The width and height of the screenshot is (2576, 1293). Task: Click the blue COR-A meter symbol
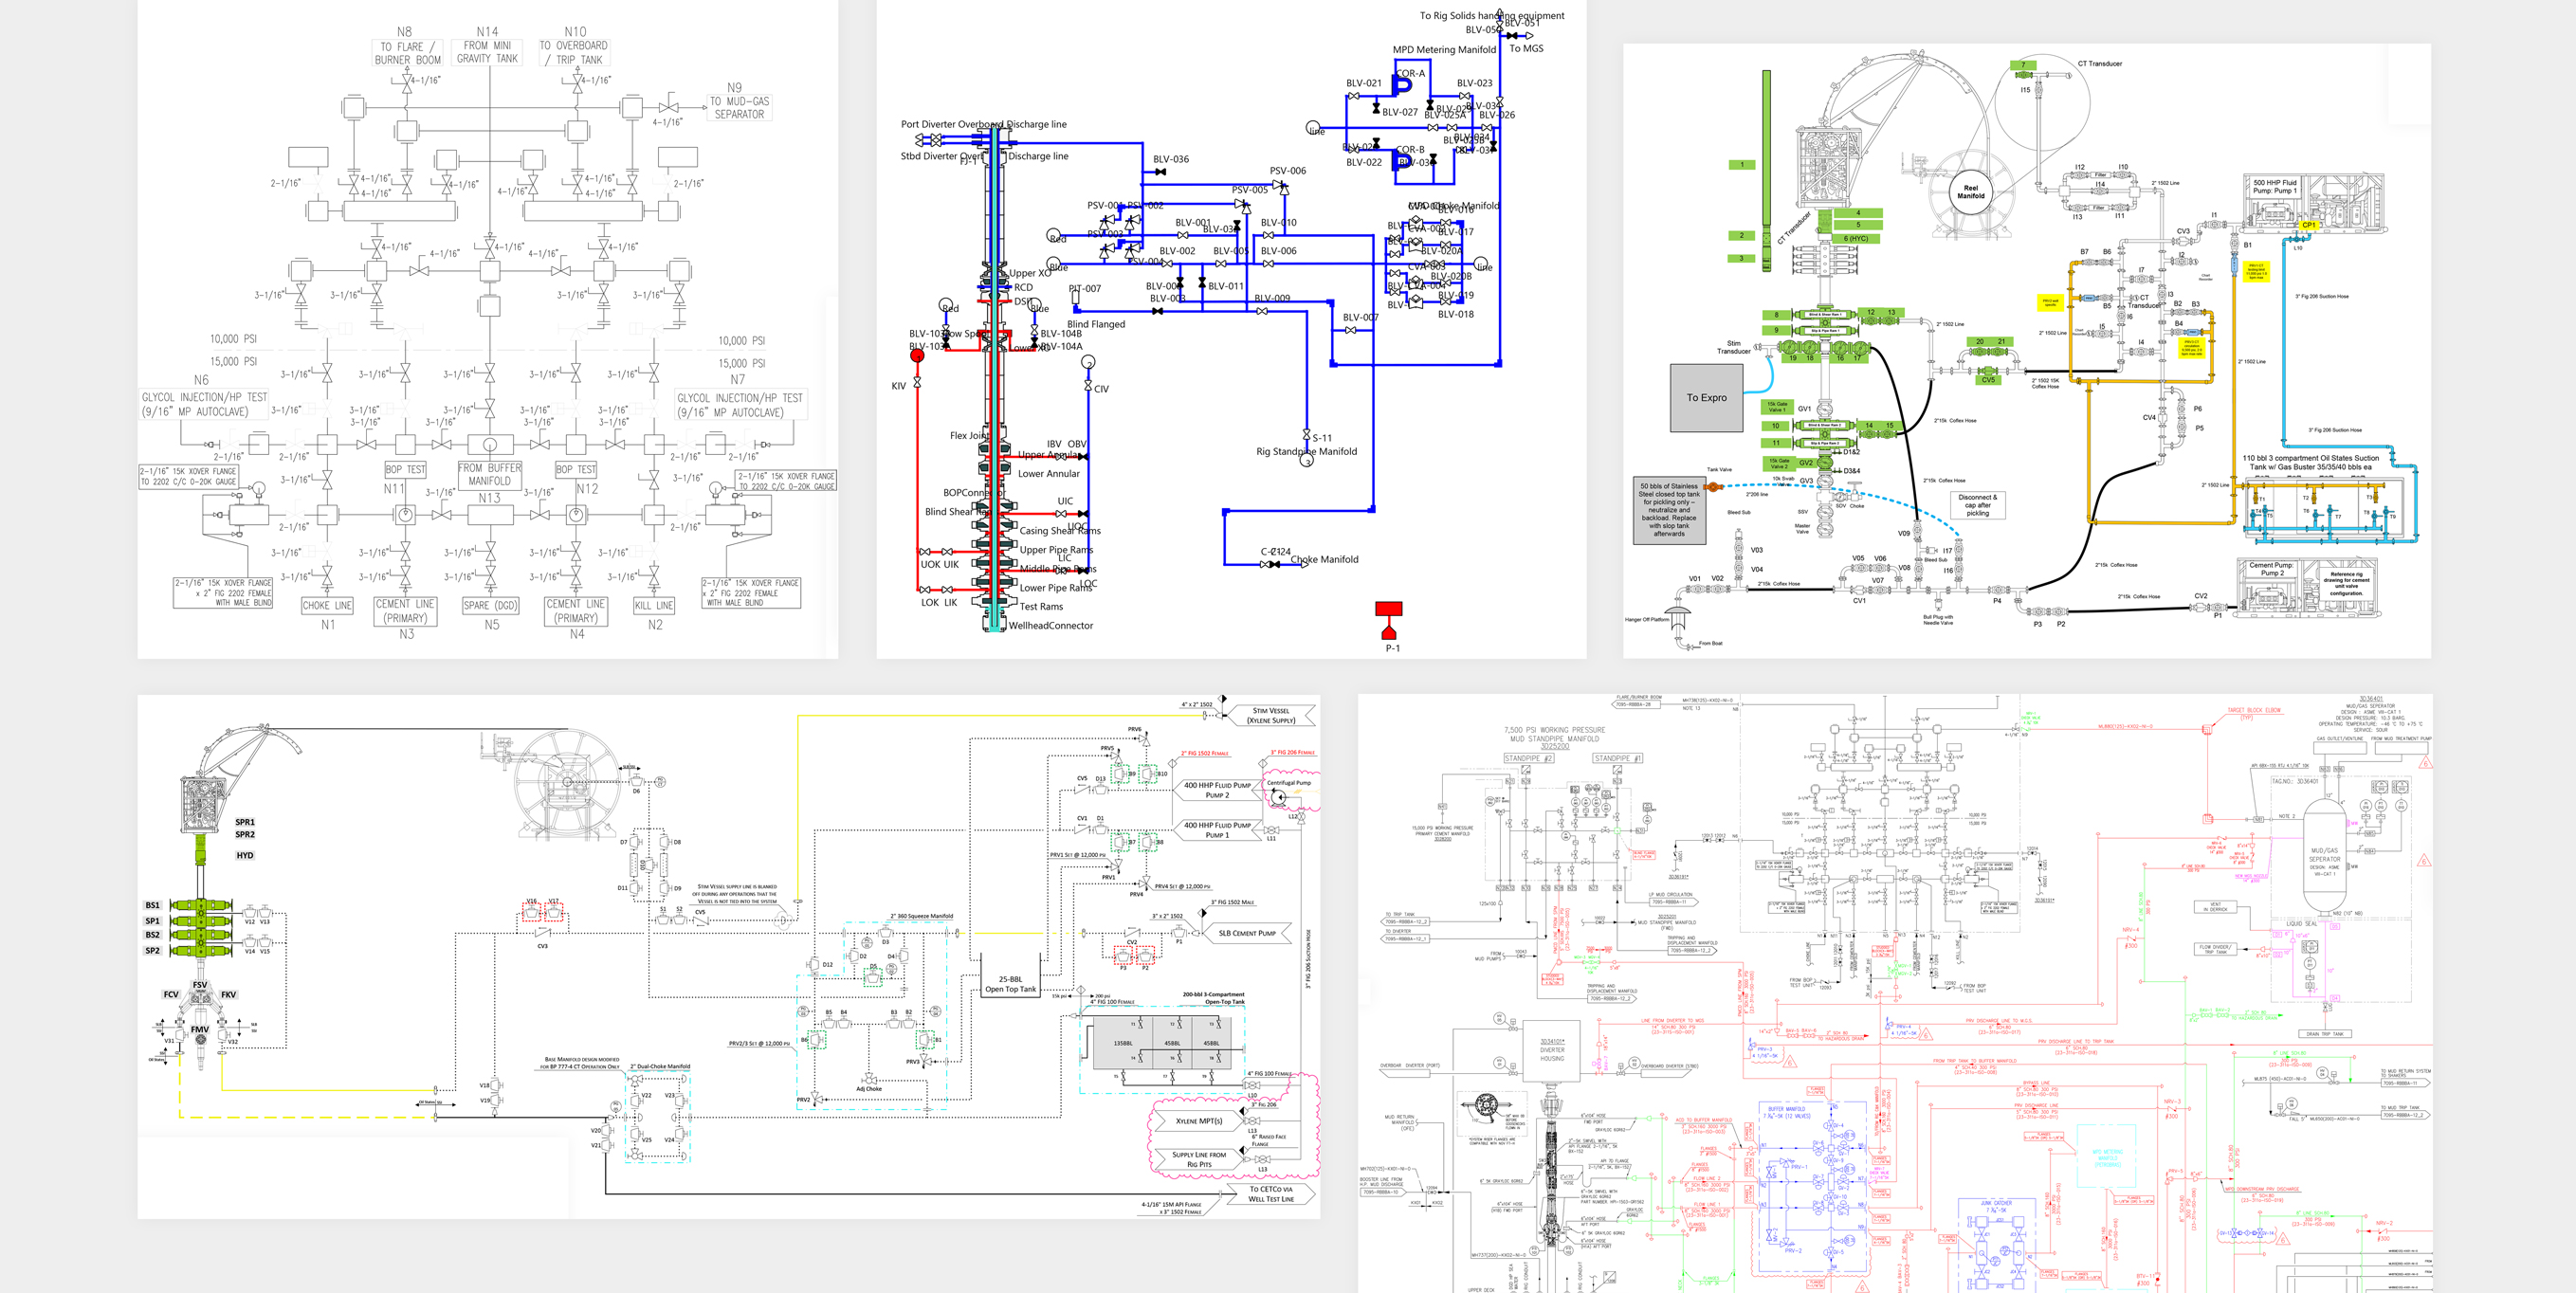coord(1401,87)
